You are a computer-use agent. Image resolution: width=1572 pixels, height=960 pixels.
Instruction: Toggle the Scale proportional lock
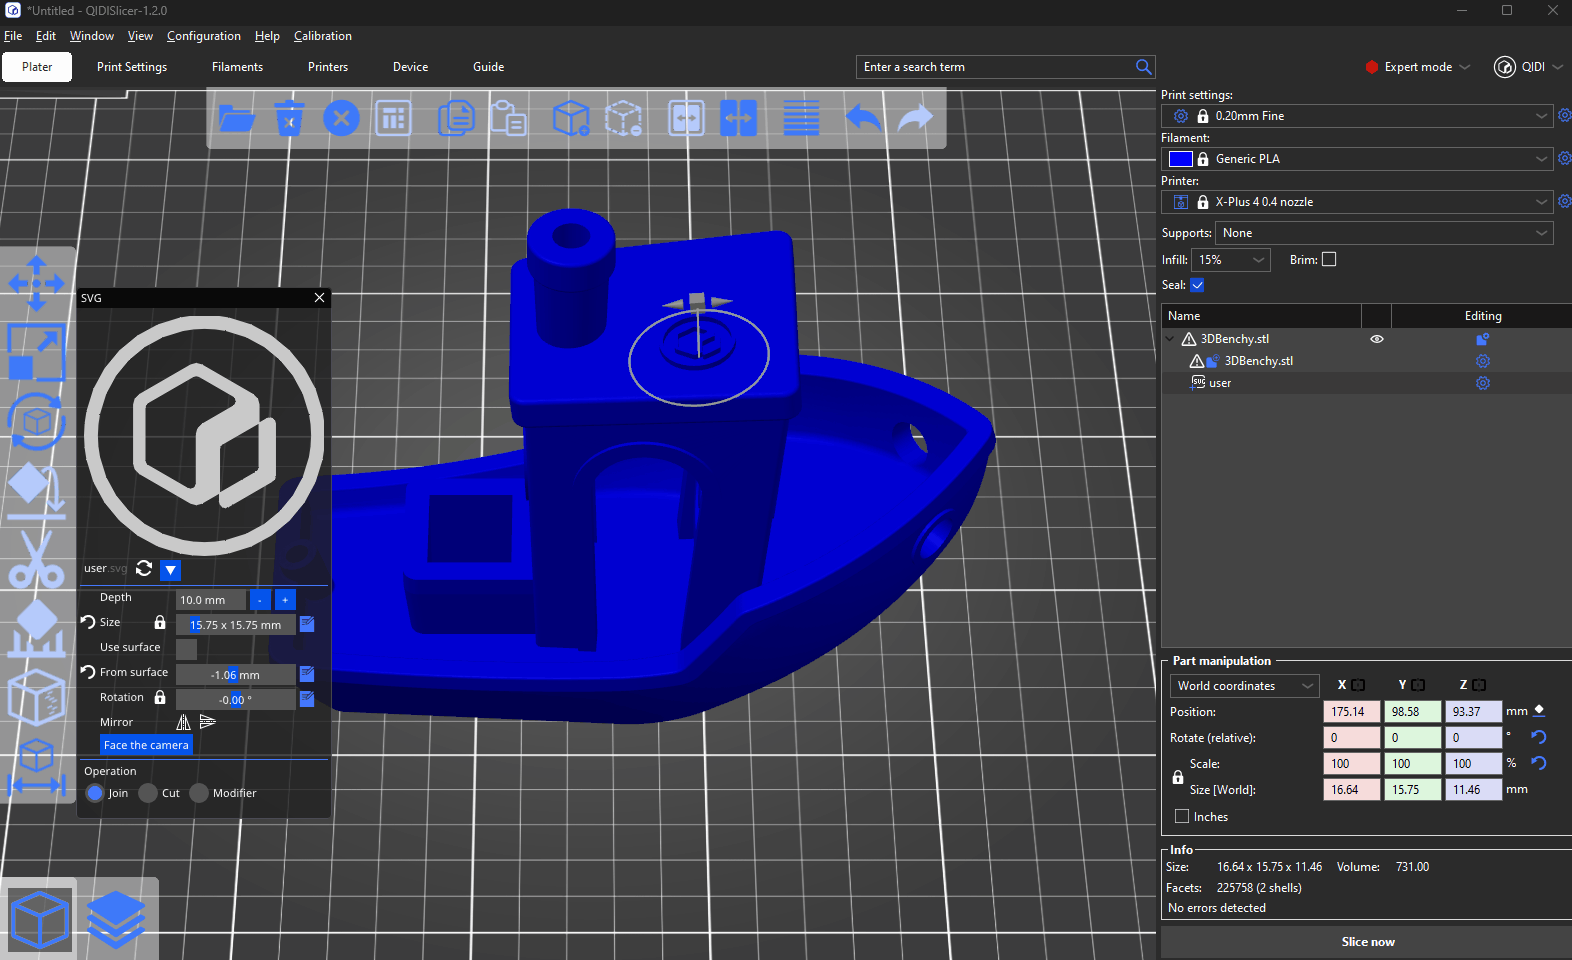(1178, 777)
